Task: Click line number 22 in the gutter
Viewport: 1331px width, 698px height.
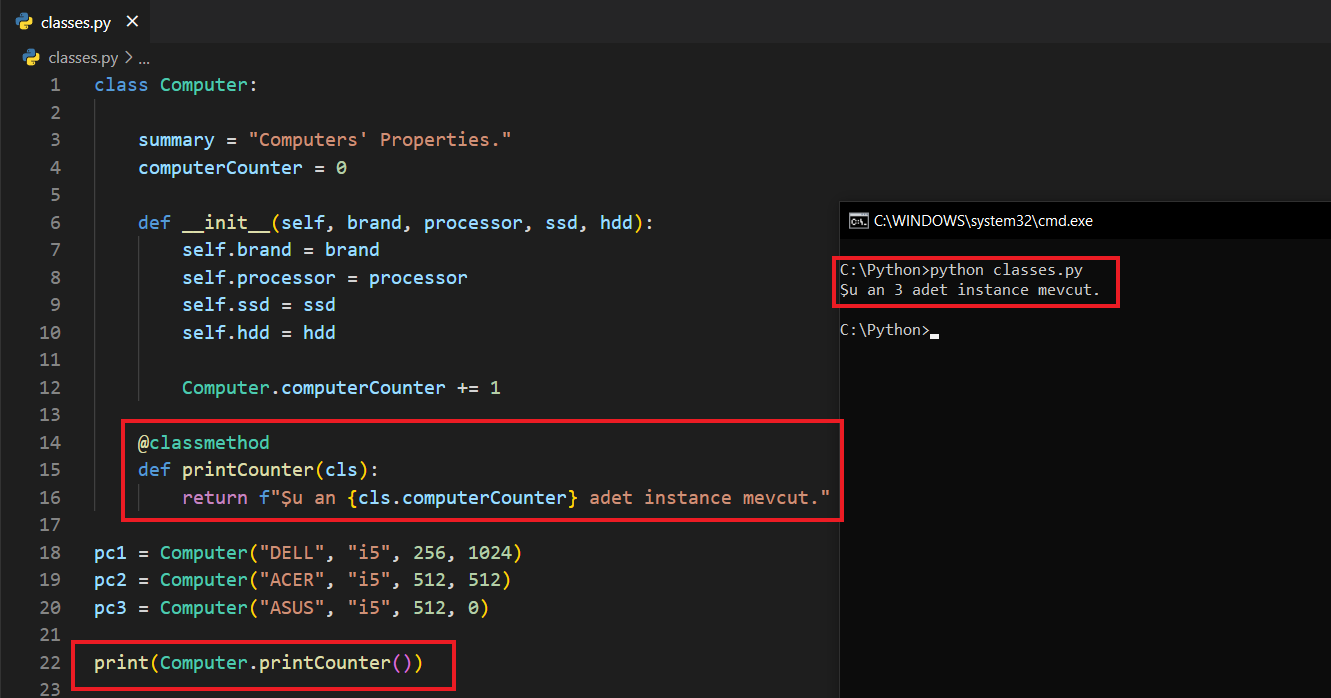Action: [50, 662]
